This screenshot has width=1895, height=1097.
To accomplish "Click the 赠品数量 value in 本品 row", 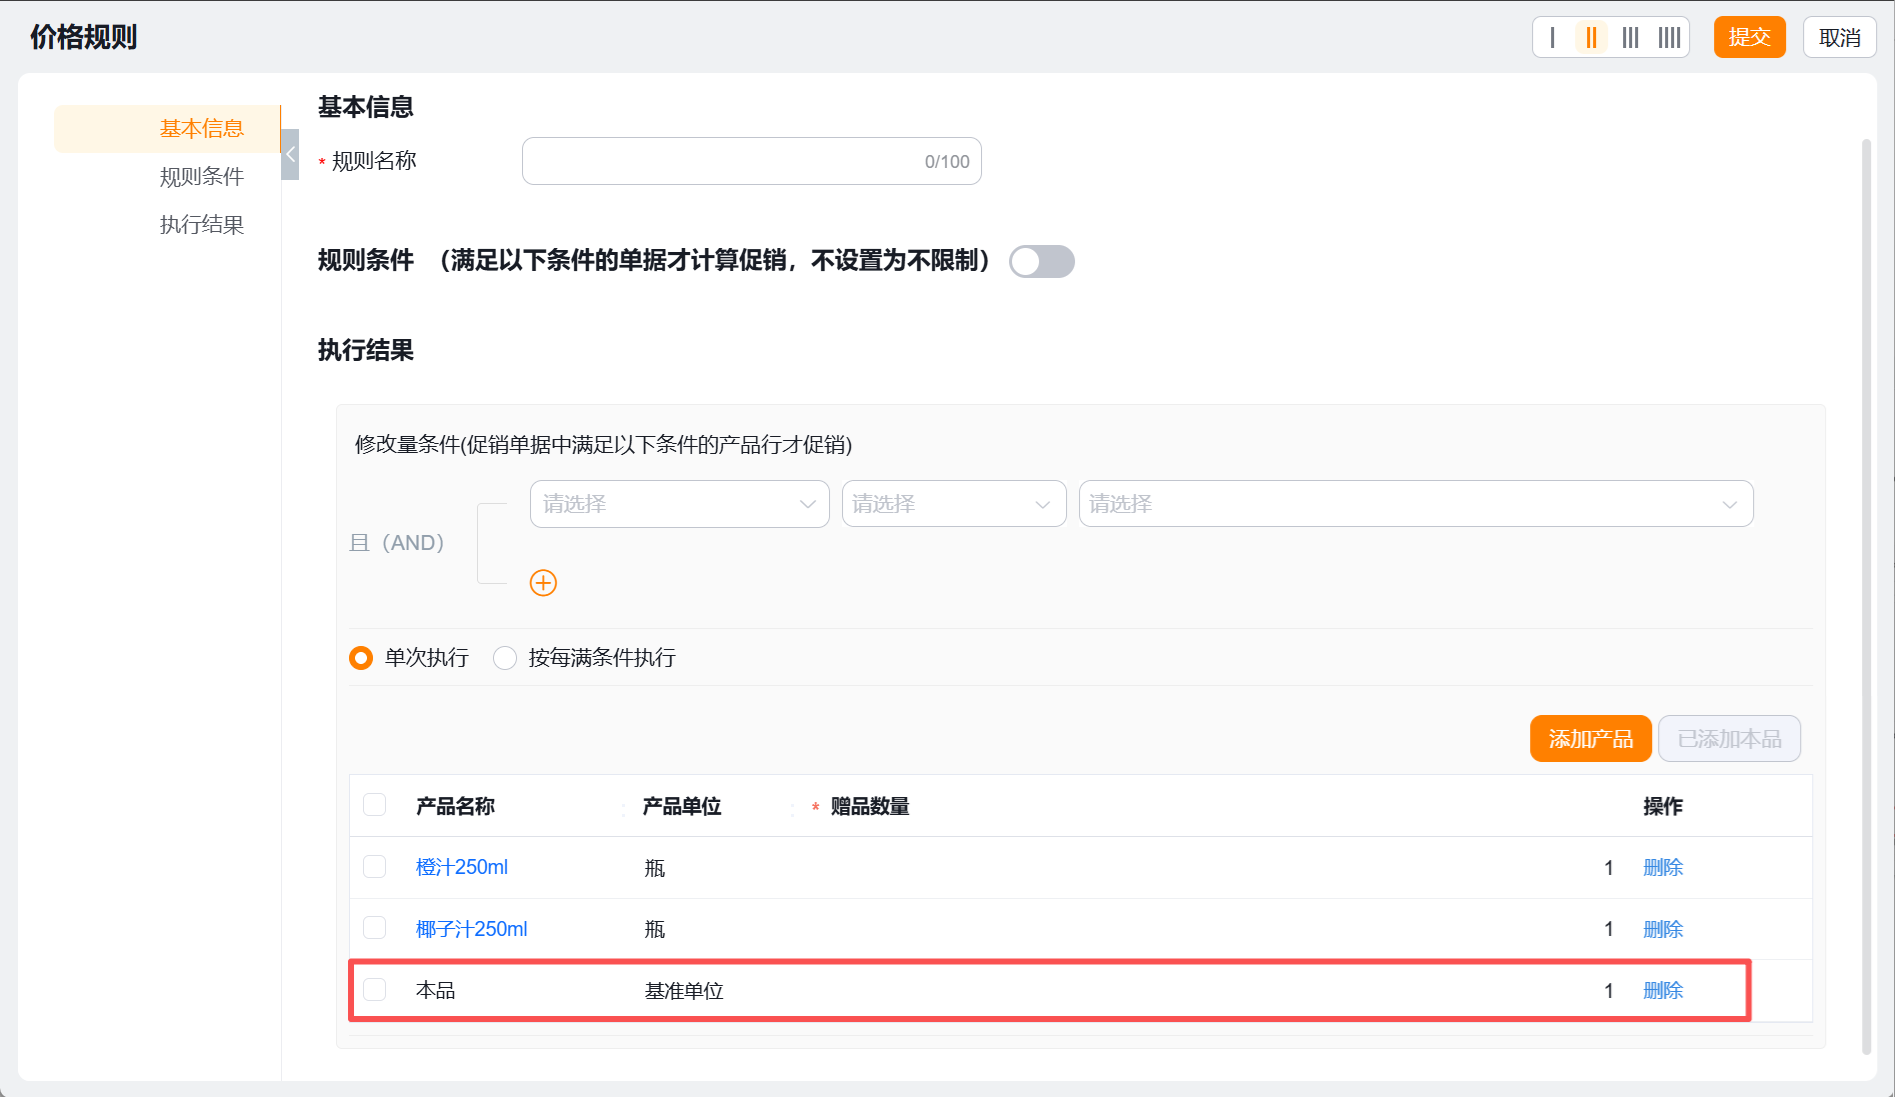I will [x=1609, y=990].
